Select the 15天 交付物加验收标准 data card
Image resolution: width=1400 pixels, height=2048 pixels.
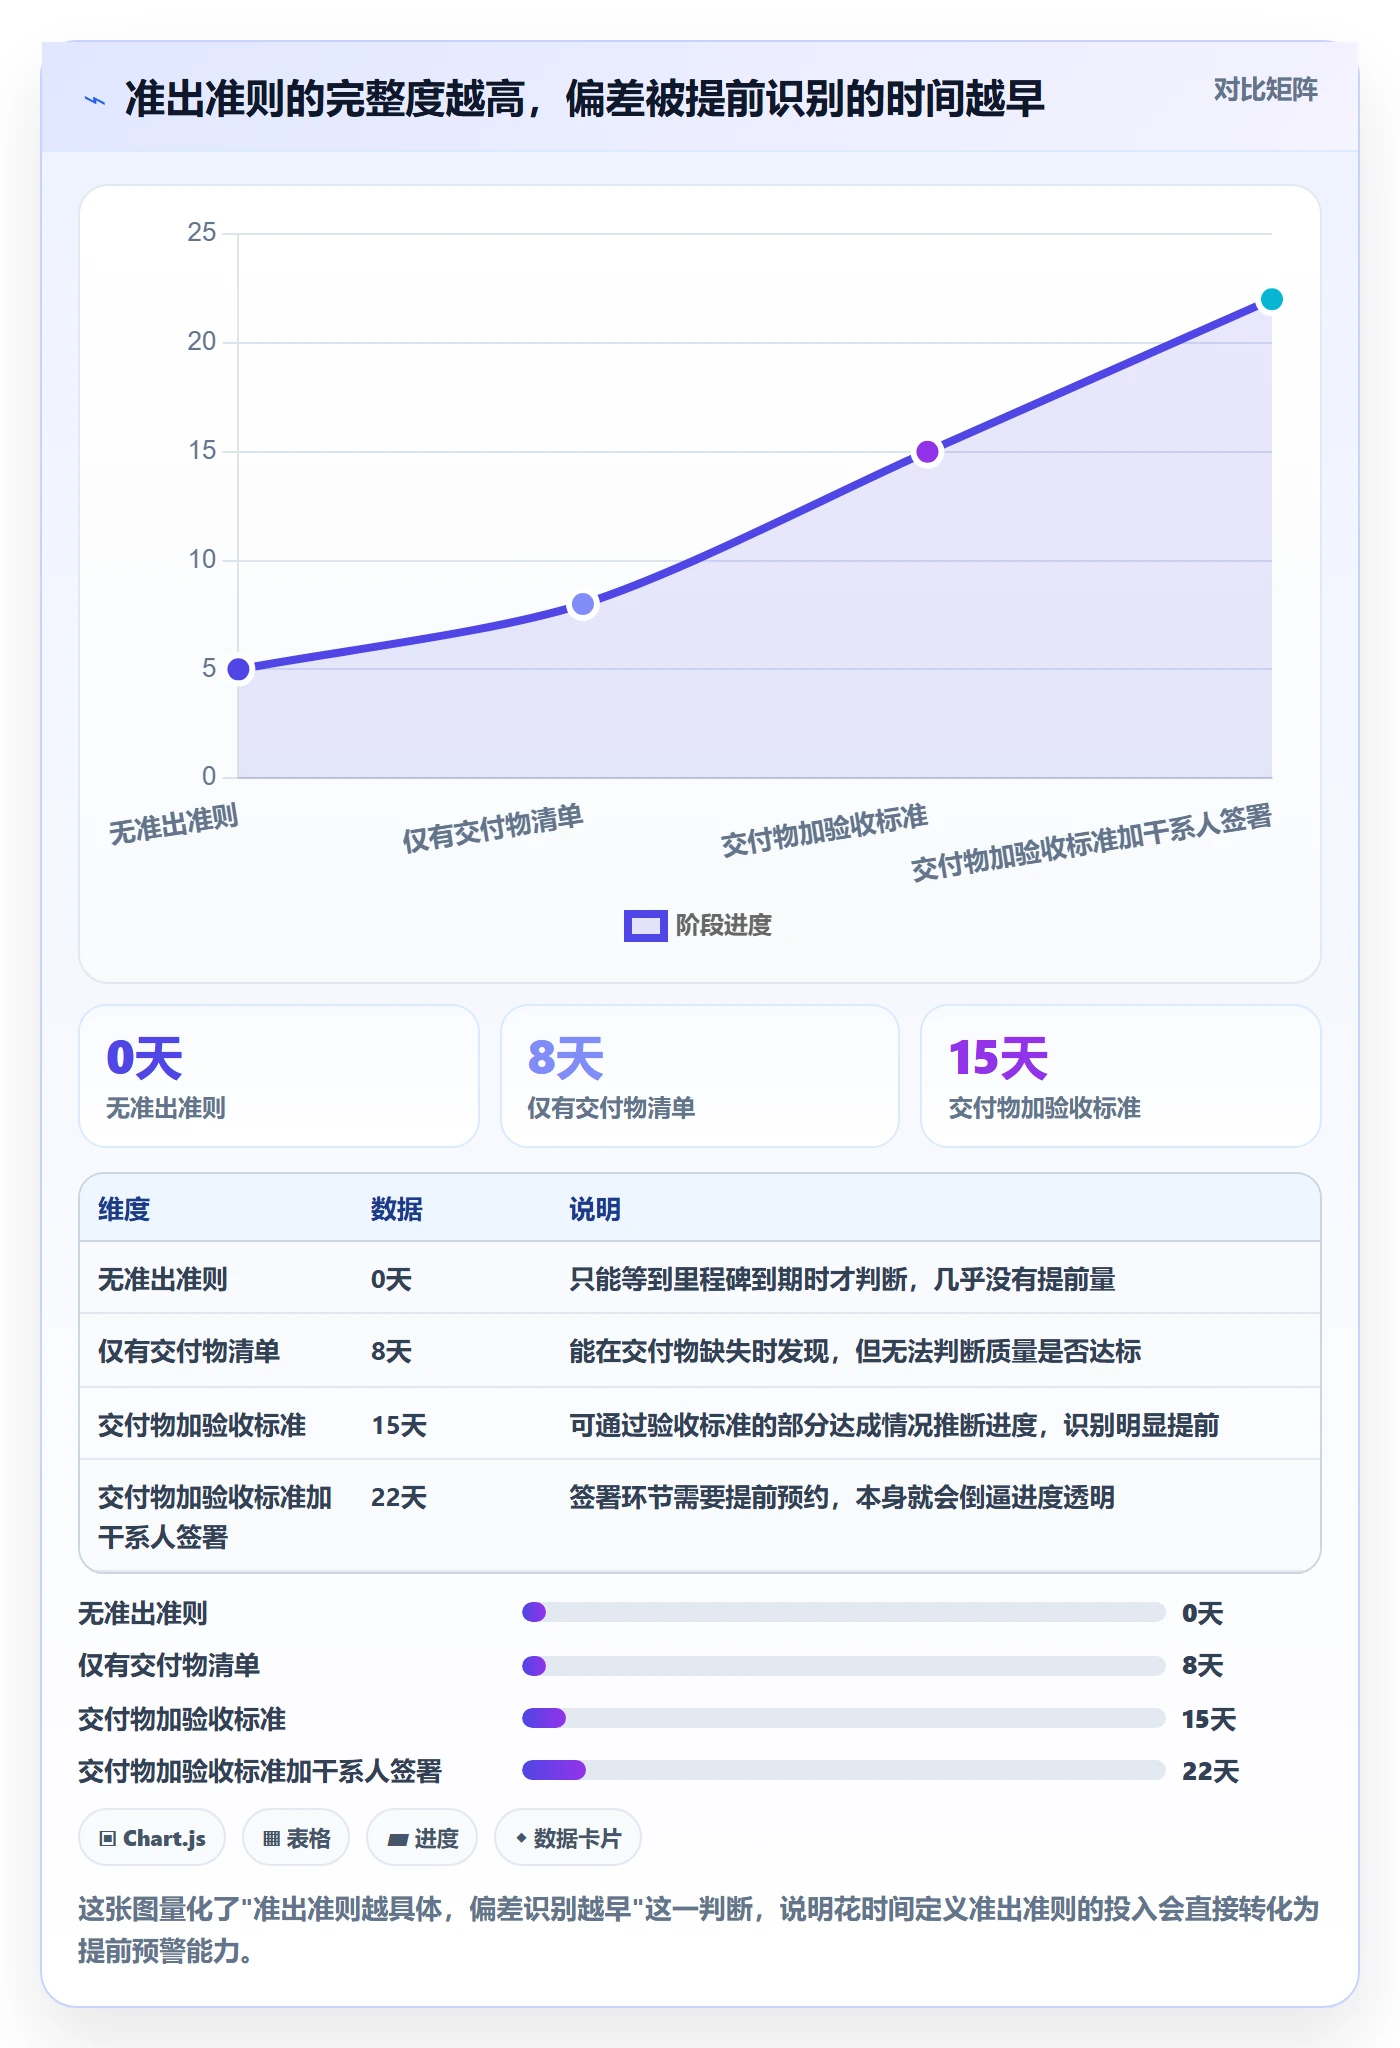1121,1076
